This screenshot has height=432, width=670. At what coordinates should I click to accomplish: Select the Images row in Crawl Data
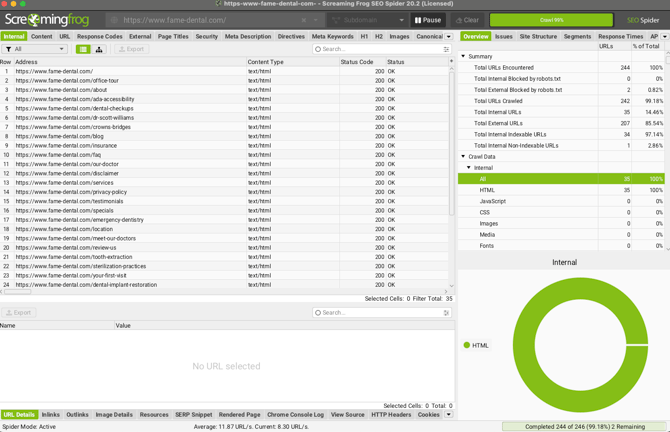(x=561, y=223)
